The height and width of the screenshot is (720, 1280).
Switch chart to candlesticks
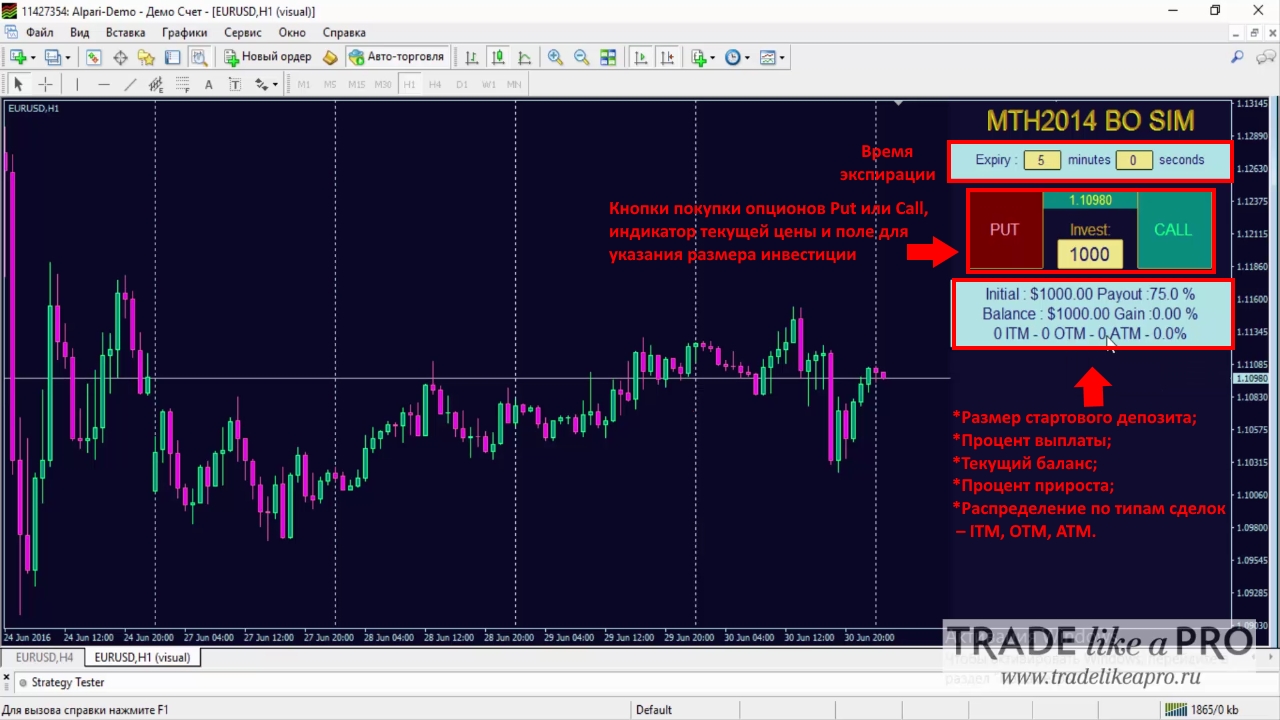coord(498,58)
